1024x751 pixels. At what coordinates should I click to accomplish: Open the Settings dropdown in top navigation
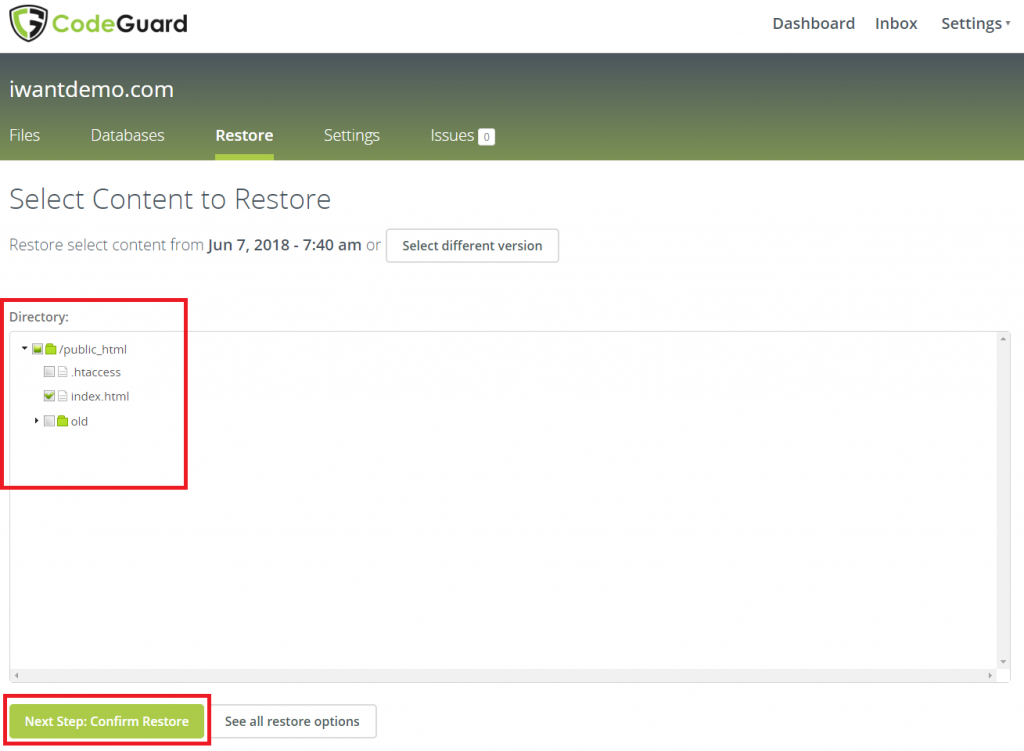976,24
